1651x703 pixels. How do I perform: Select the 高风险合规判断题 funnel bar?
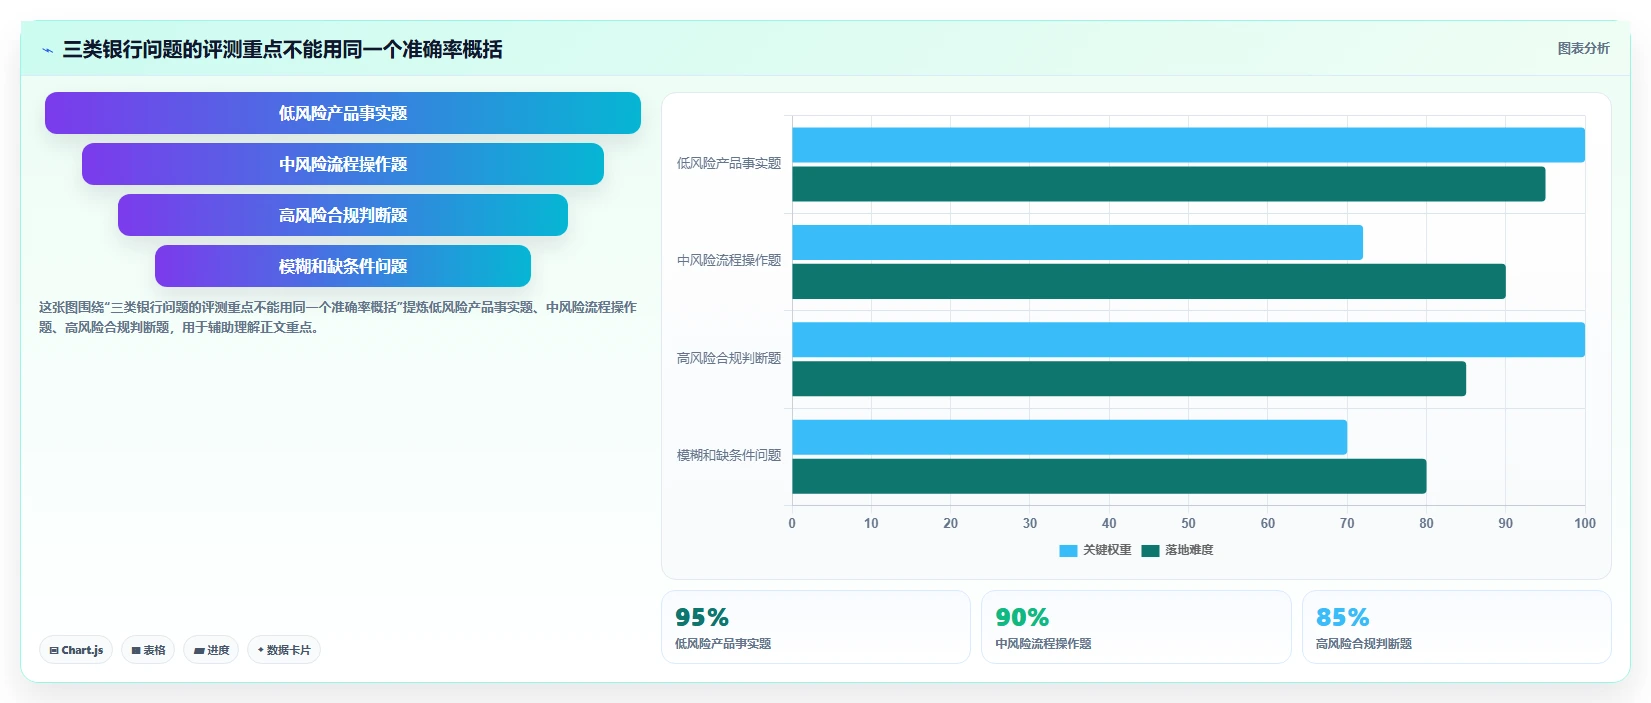click(x=343, y=215)
